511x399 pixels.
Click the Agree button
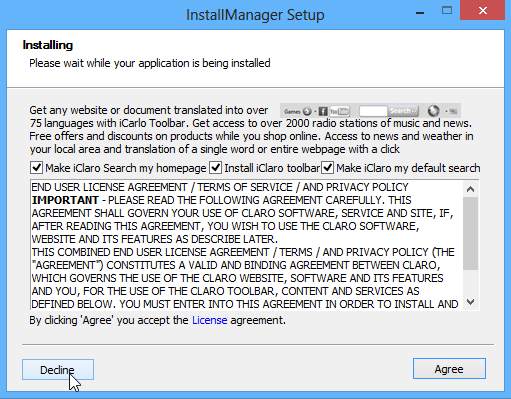(449, 369)
